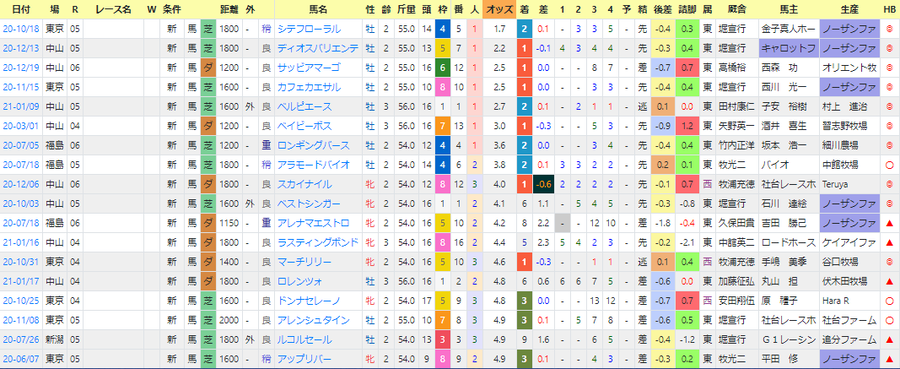Open race date 20-10/18
Screen dimensions: 900x369
pos(21,29)
